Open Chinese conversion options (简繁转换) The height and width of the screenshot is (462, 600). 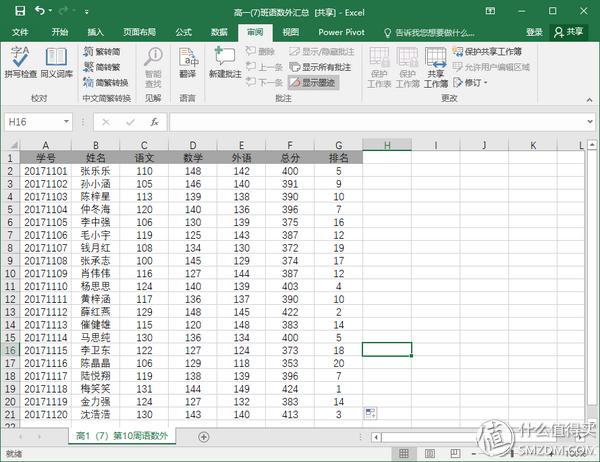pos(106,82)
